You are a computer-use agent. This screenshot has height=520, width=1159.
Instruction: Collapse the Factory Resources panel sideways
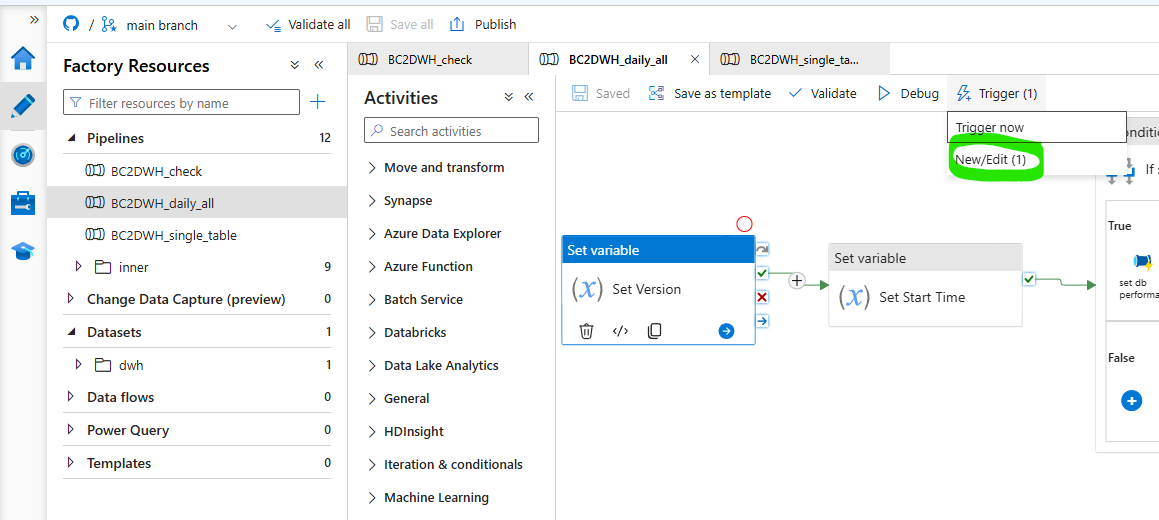tap(319, 65)
